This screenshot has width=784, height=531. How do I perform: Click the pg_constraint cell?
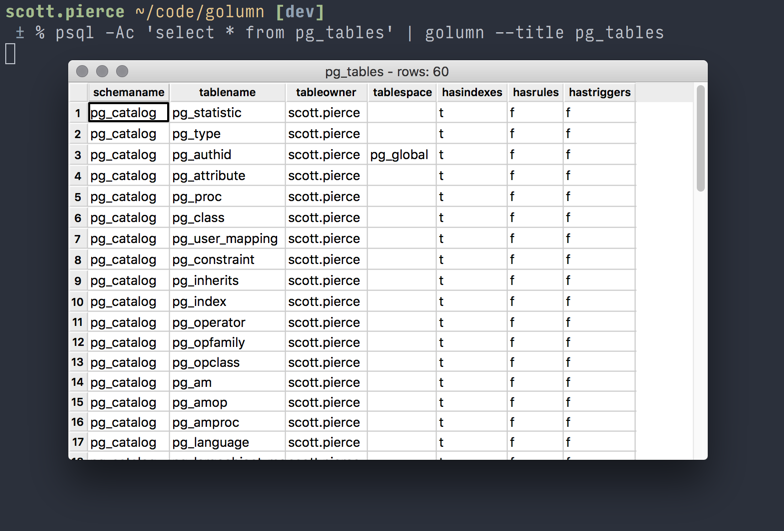[x=228, y=260]
